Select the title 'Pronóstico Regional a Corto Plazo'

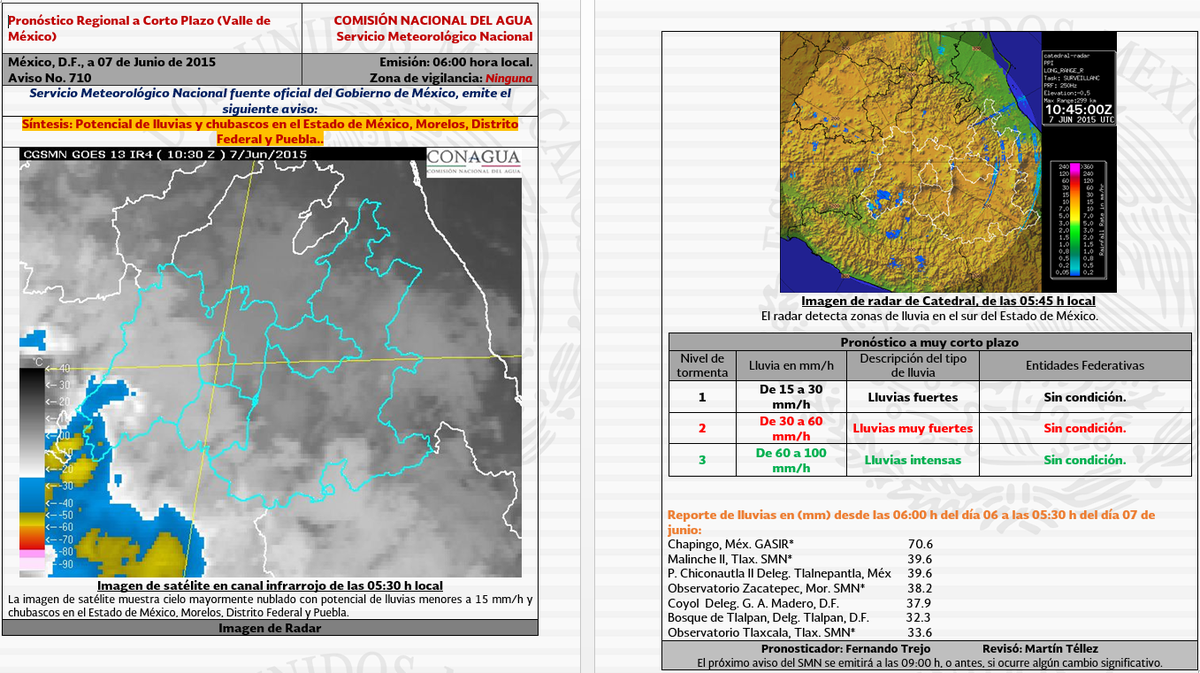click(139, 27)
